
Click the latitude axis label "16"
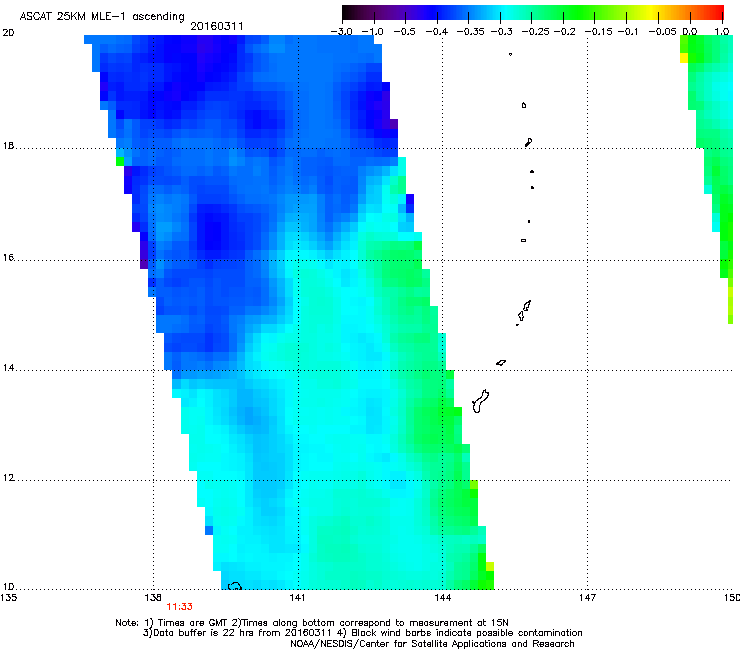pos(8,257)
